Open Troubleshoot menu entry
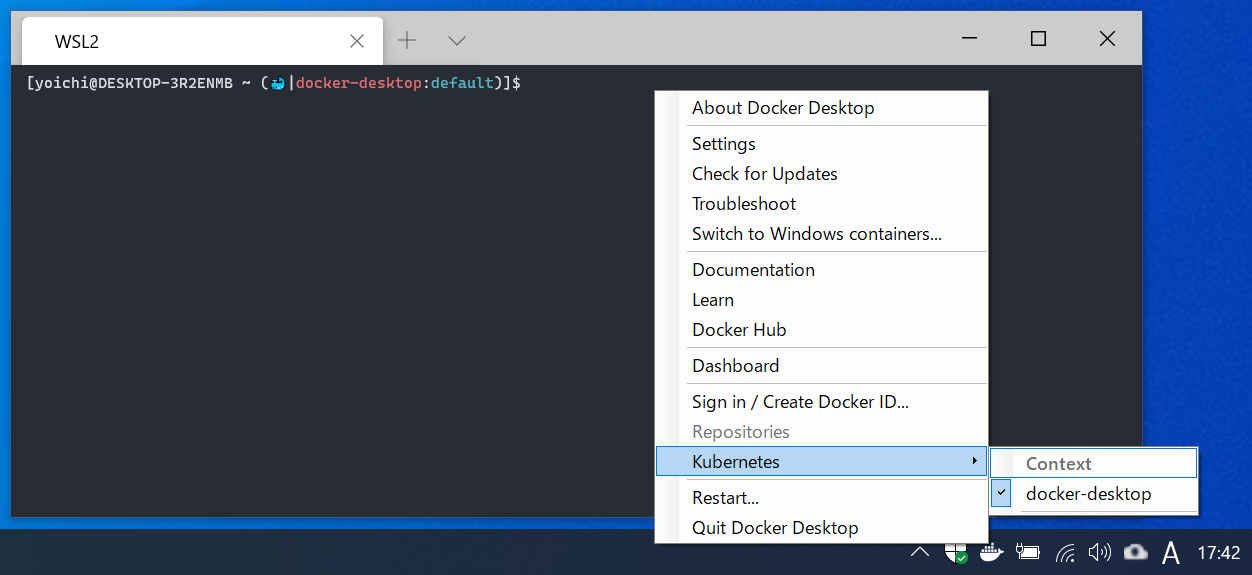 pyautogui.click(x=821, y=204)
